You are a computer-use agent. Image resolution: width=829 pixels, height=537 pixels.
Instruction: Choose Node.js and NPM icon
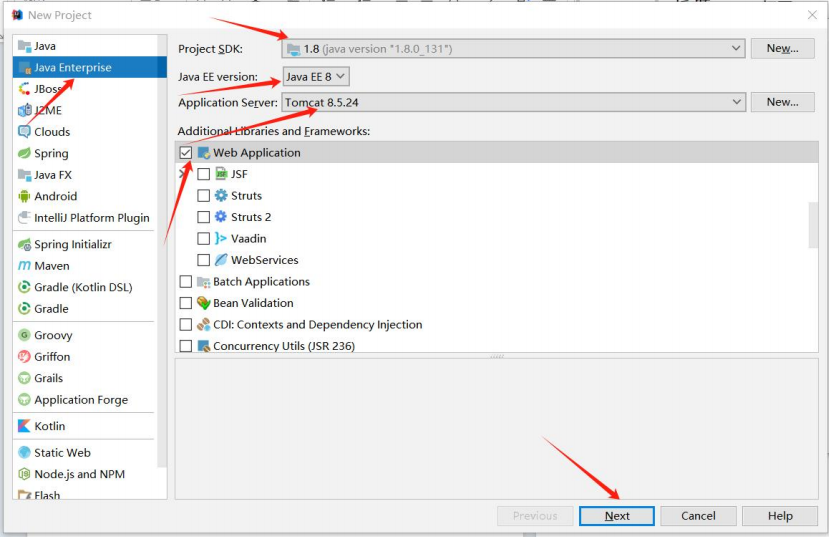(x=24, y=474)
